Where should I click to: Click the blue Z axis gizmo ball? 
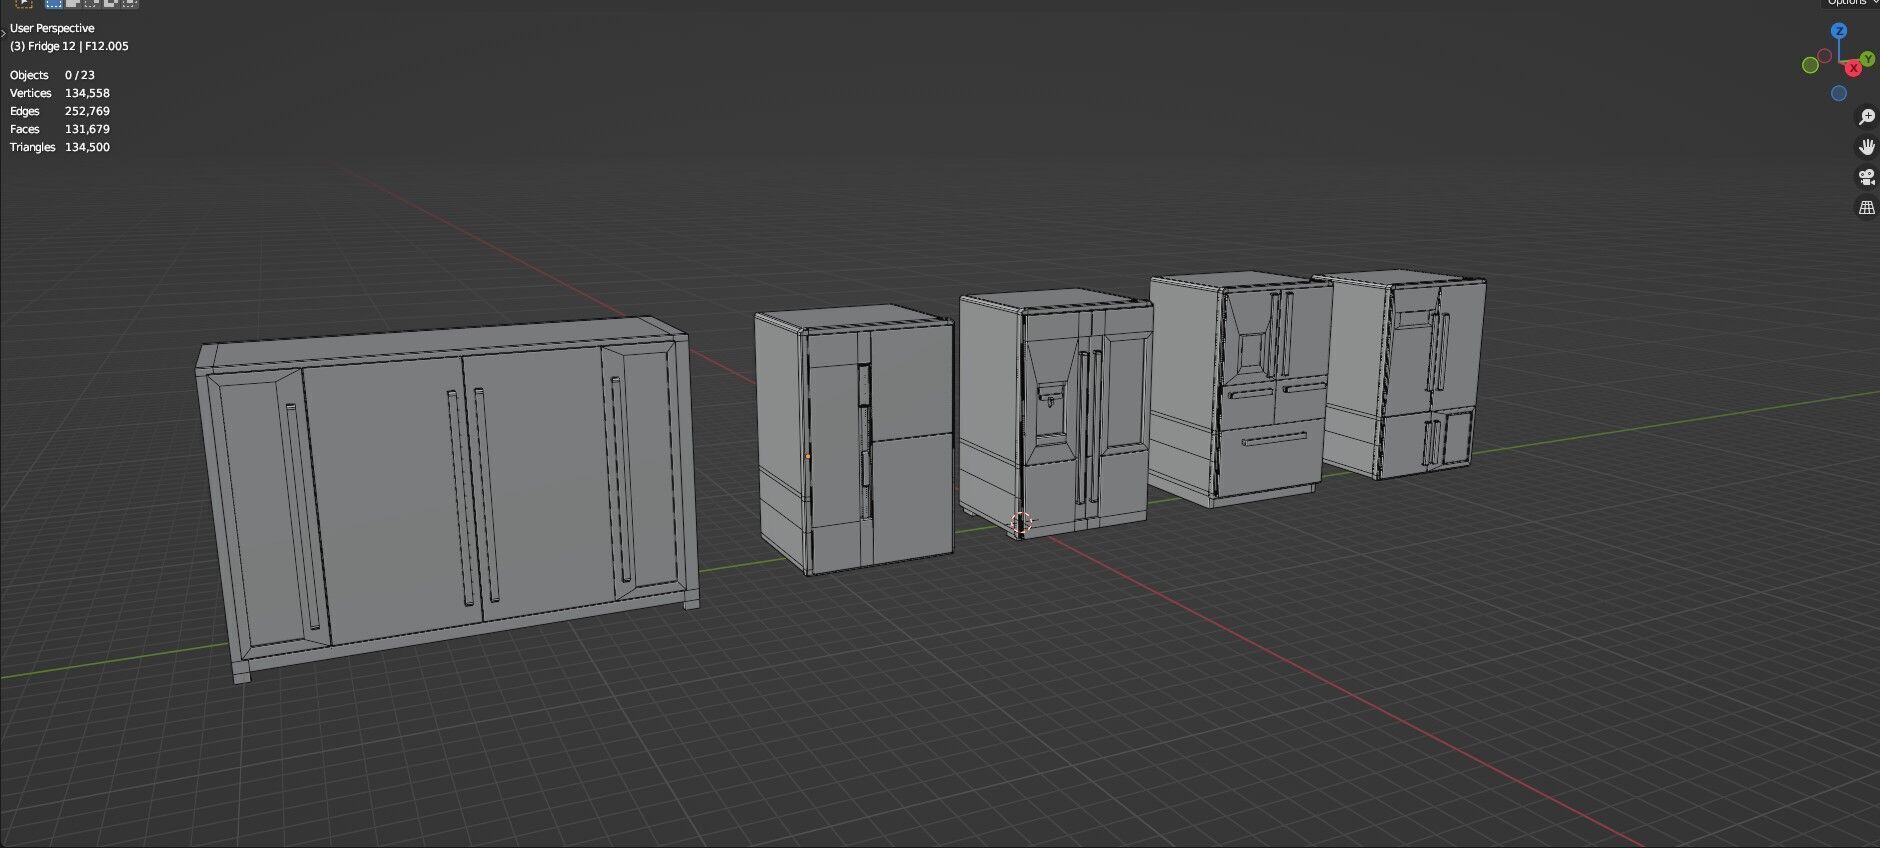[x=1838, y=31]
